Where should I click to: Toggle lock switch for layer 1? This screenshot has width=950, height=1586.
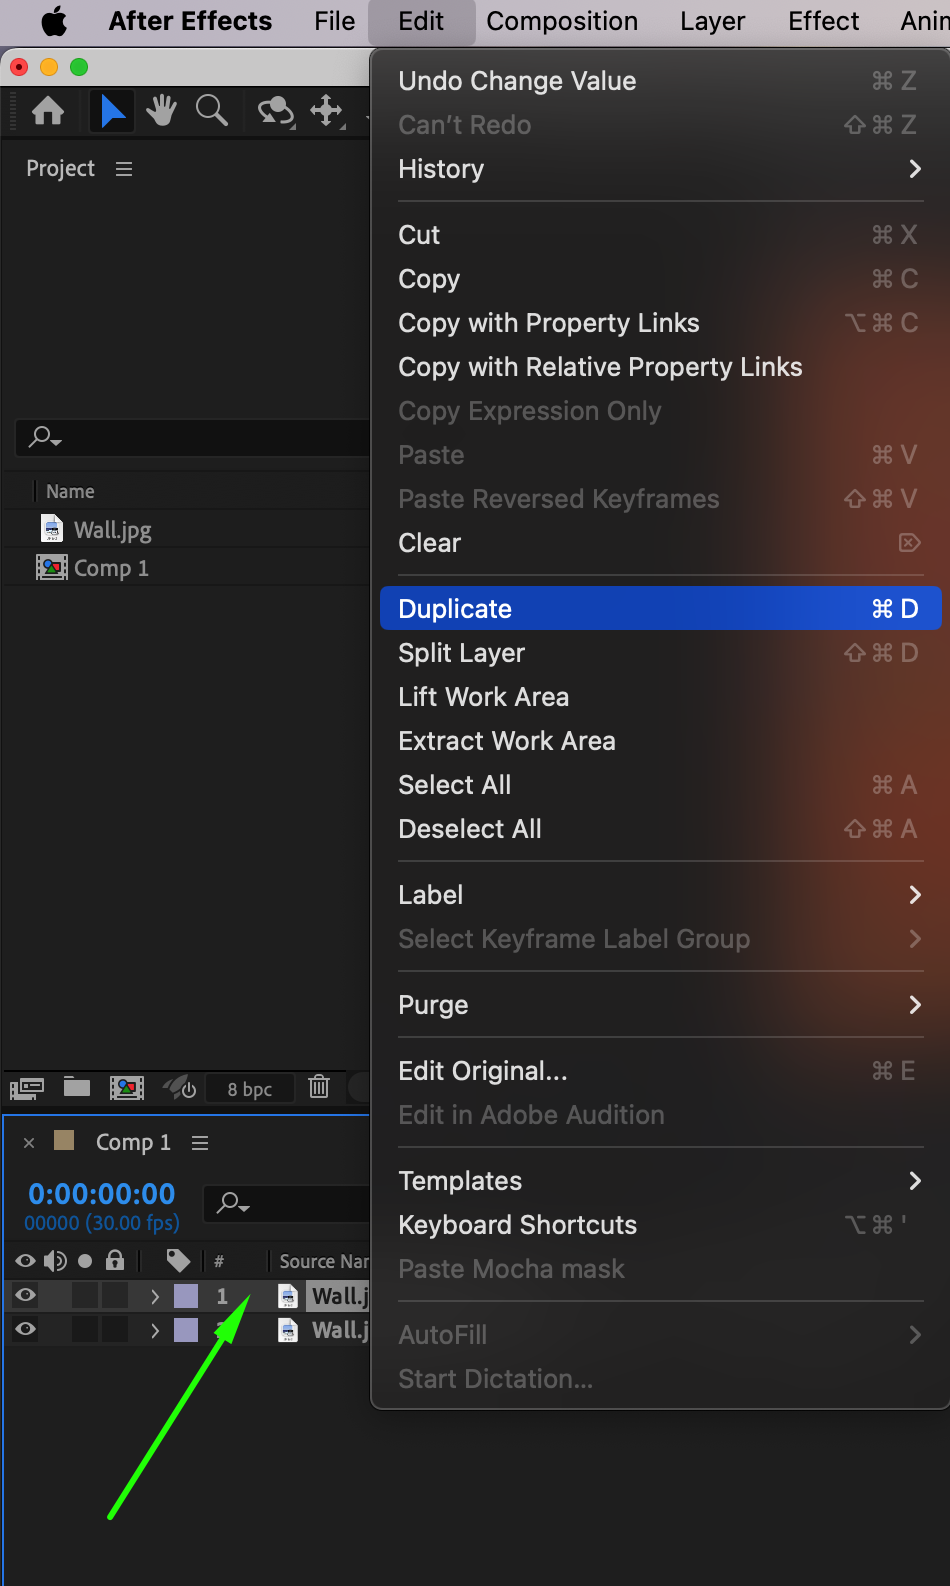pyautogui.click(x=115, y=1296)
